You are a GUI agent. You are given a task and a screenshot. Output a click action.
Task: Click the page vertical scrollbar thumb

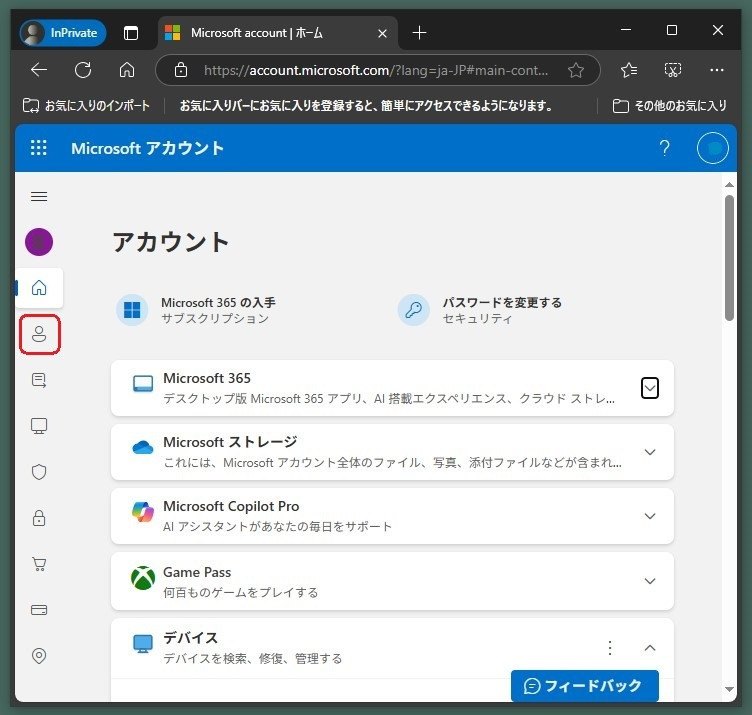(729, 258)
